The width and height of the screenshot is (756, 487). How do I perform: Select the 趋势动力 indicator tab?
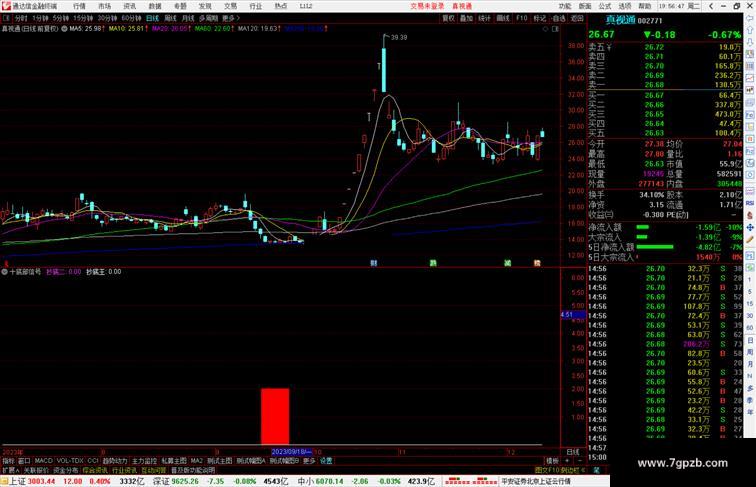point(115,460)
